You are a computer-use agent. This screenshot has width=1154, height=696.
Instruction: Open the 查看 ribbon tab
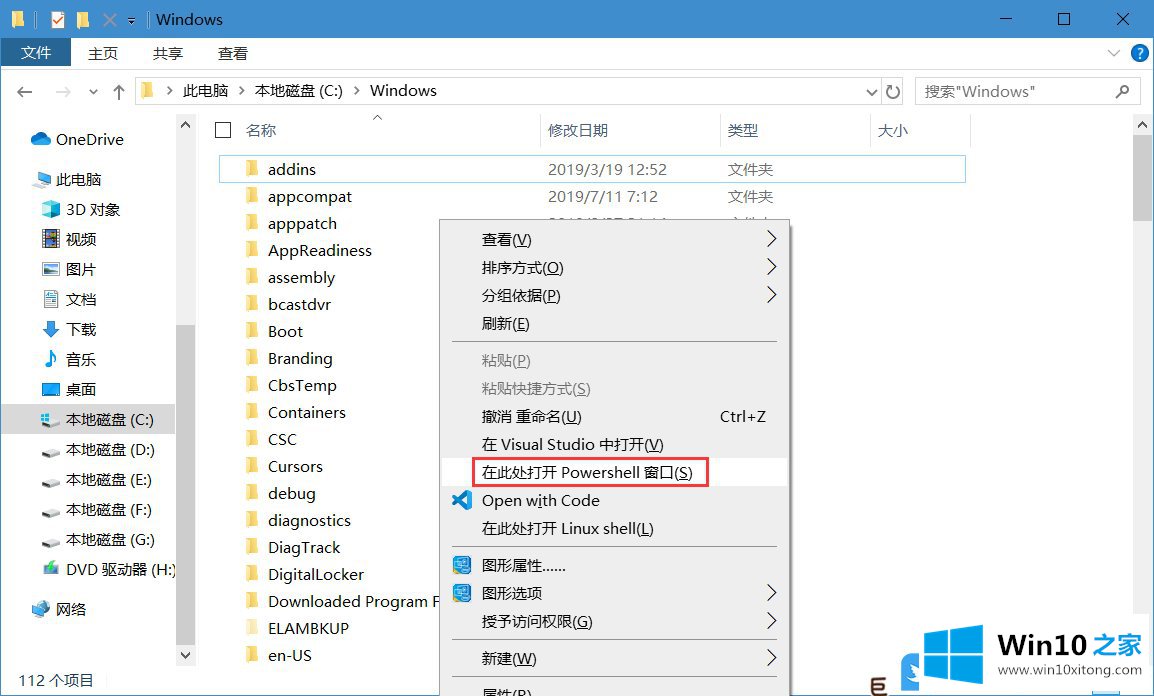[233, 54]
